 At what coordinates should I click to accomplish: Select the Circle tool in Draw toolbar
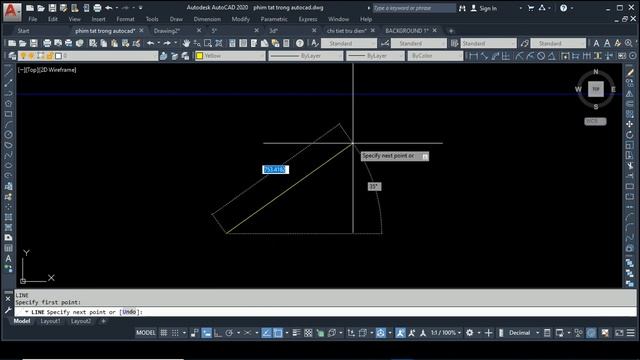click(x=8, y=135)
